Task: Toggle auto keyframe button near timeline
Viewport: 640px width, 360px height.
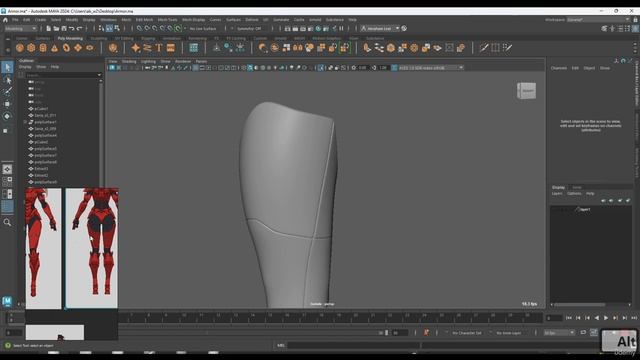Action: pos(426,333)
